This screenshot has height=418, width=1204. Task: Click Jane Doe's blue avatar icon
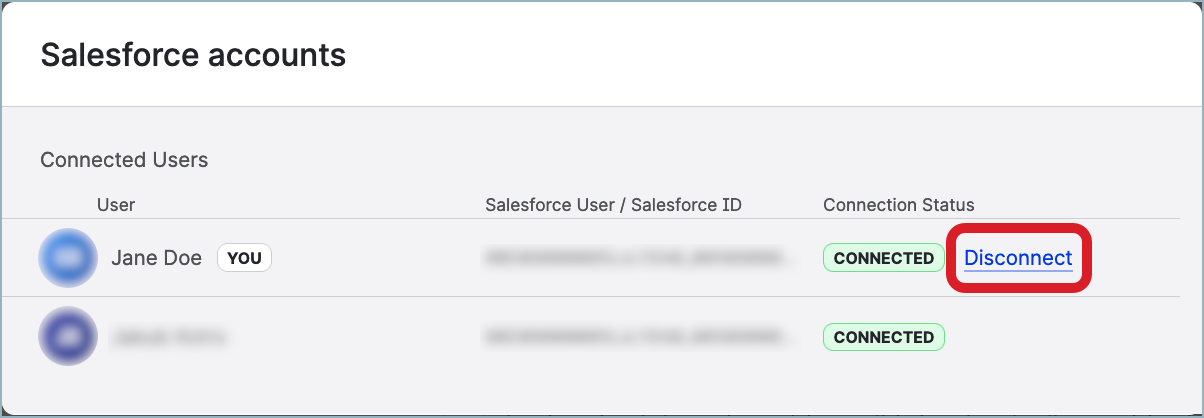tap(68, 258)
